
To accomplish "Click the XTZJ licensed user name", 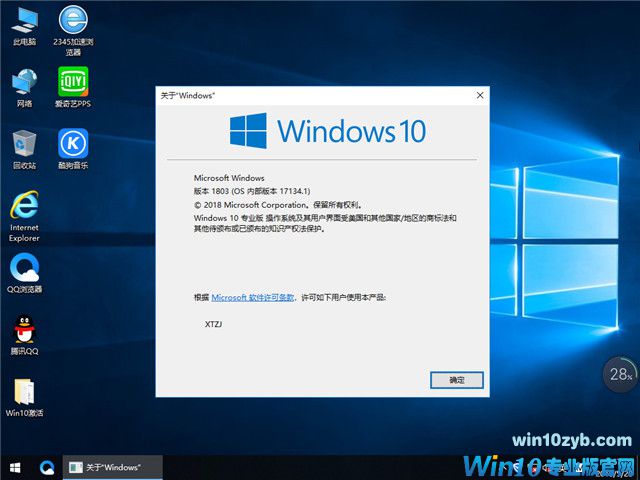I will (x=213, y=324).
